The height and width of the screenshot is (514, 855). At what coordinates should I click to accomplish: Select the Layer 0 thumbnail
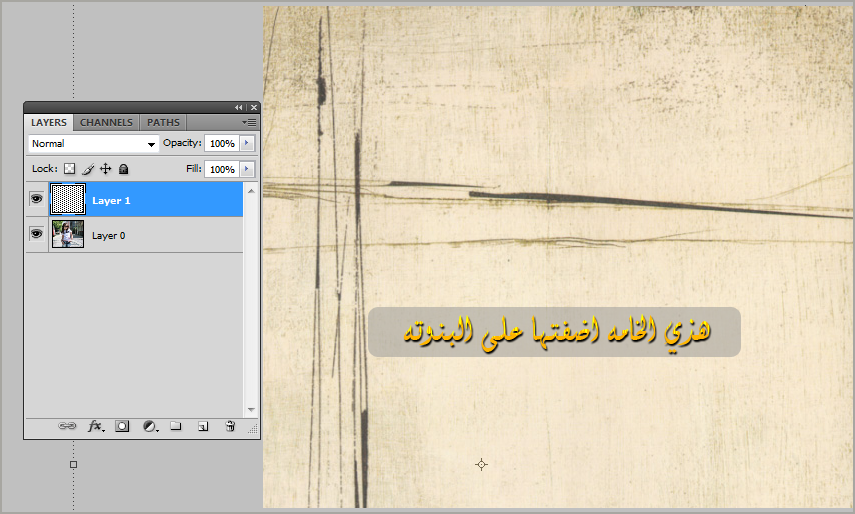[x=68, y=234]
